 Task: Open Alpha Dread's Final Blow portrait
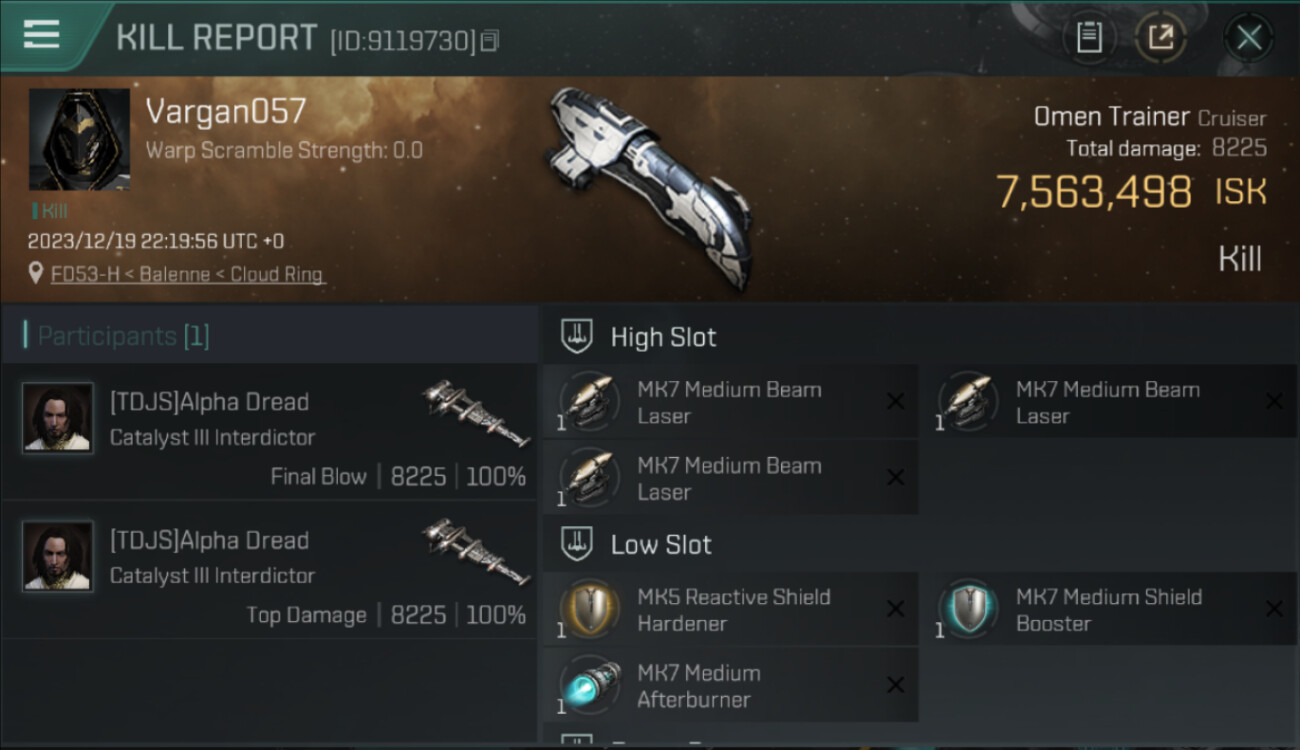coord(58,417)
